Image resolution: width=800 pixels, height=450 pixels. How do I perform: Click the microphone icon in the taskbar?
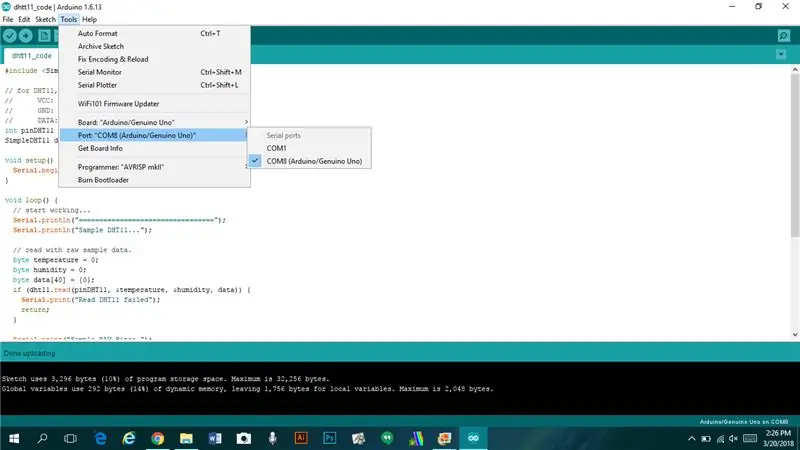click(272, 438)
